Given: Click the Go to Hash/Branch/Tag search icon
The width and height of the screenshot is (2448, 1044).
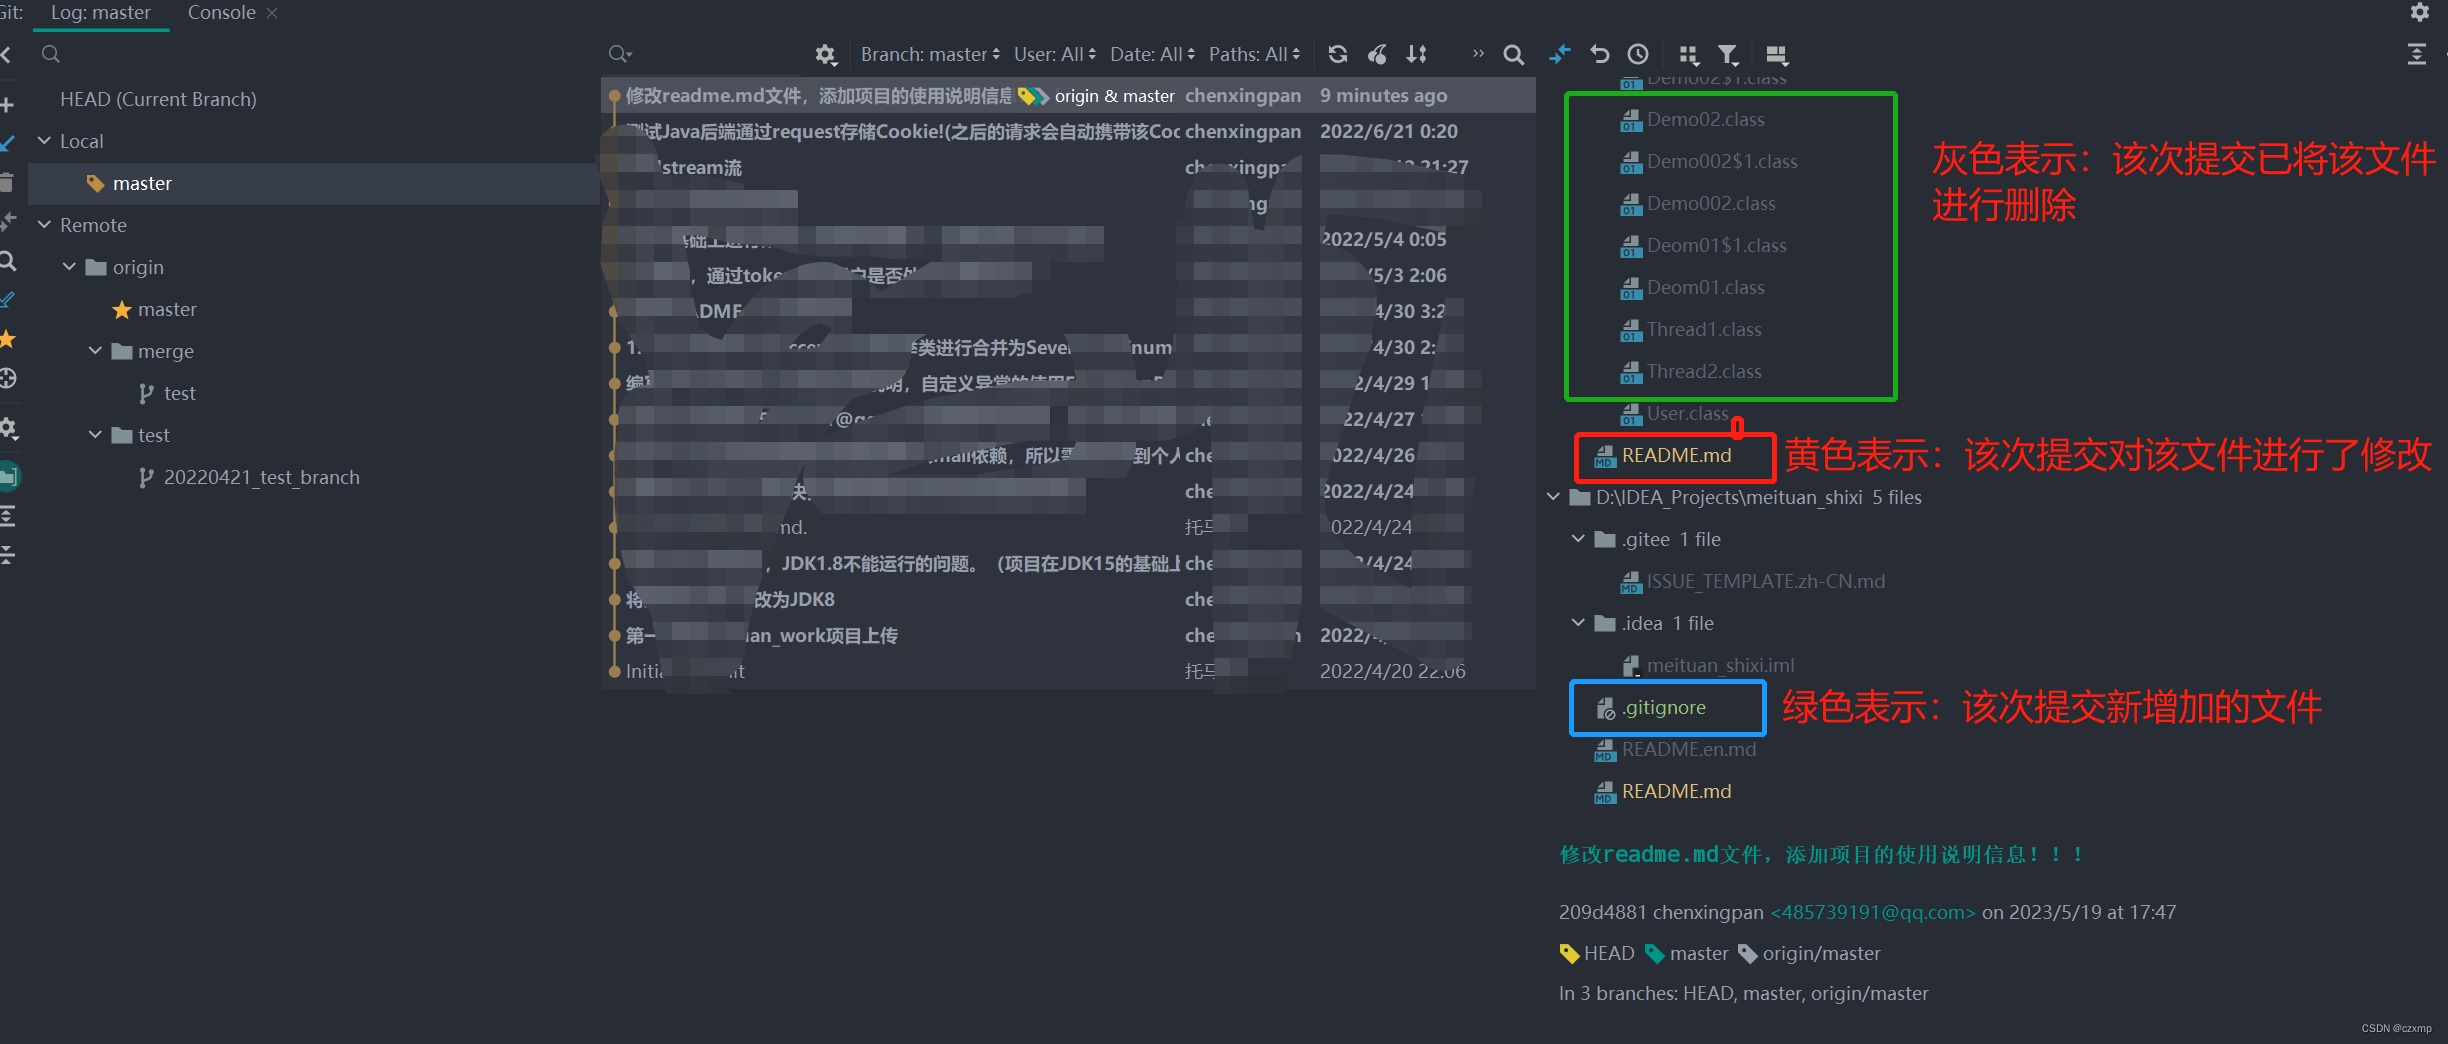Looking at the screenshot, I should tap(1514, 54).
